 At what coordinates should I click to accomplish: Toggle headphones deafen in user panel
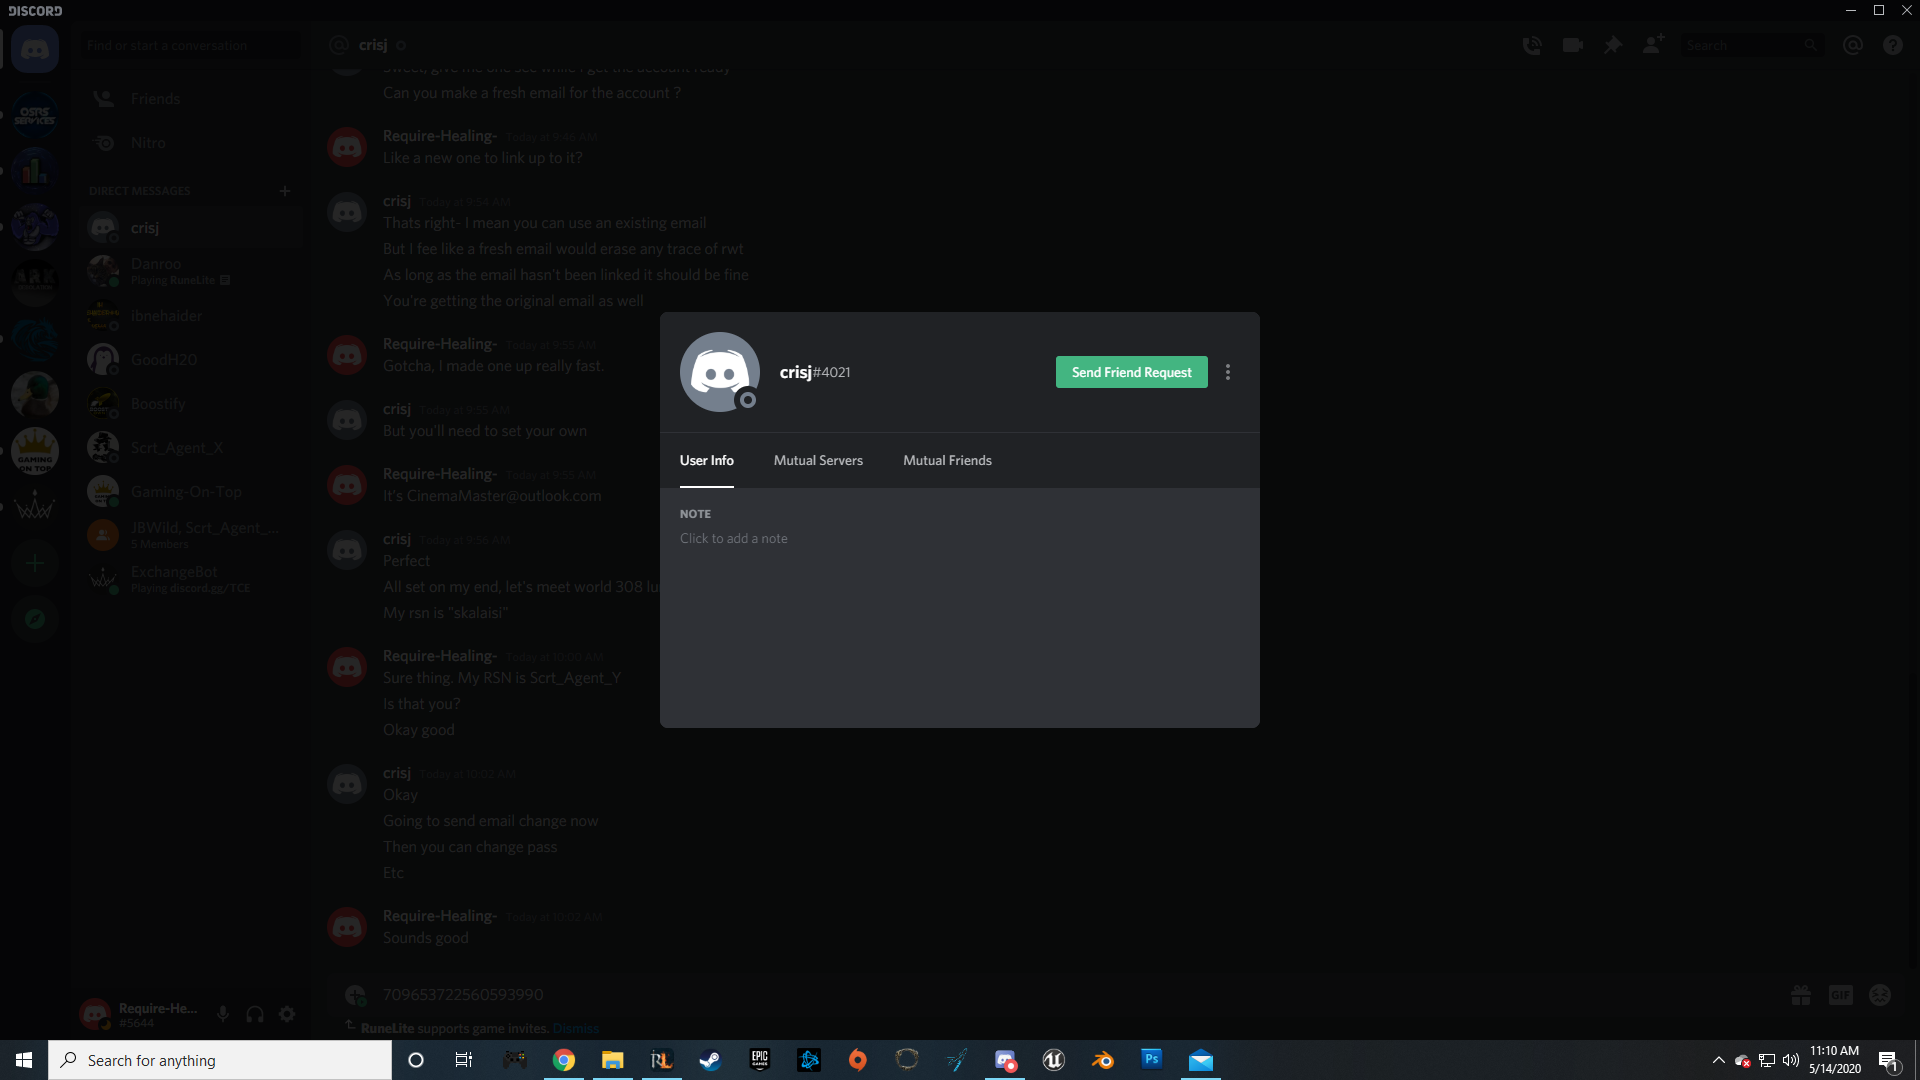pos(255,1014)
